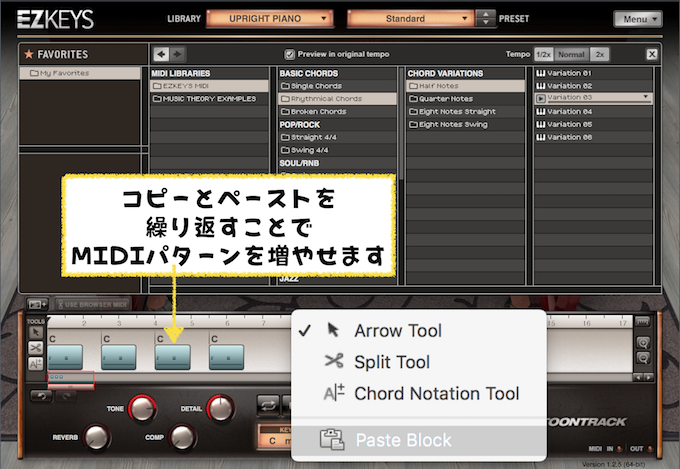Open the Swing 4/4 folder

click(337, 150)
